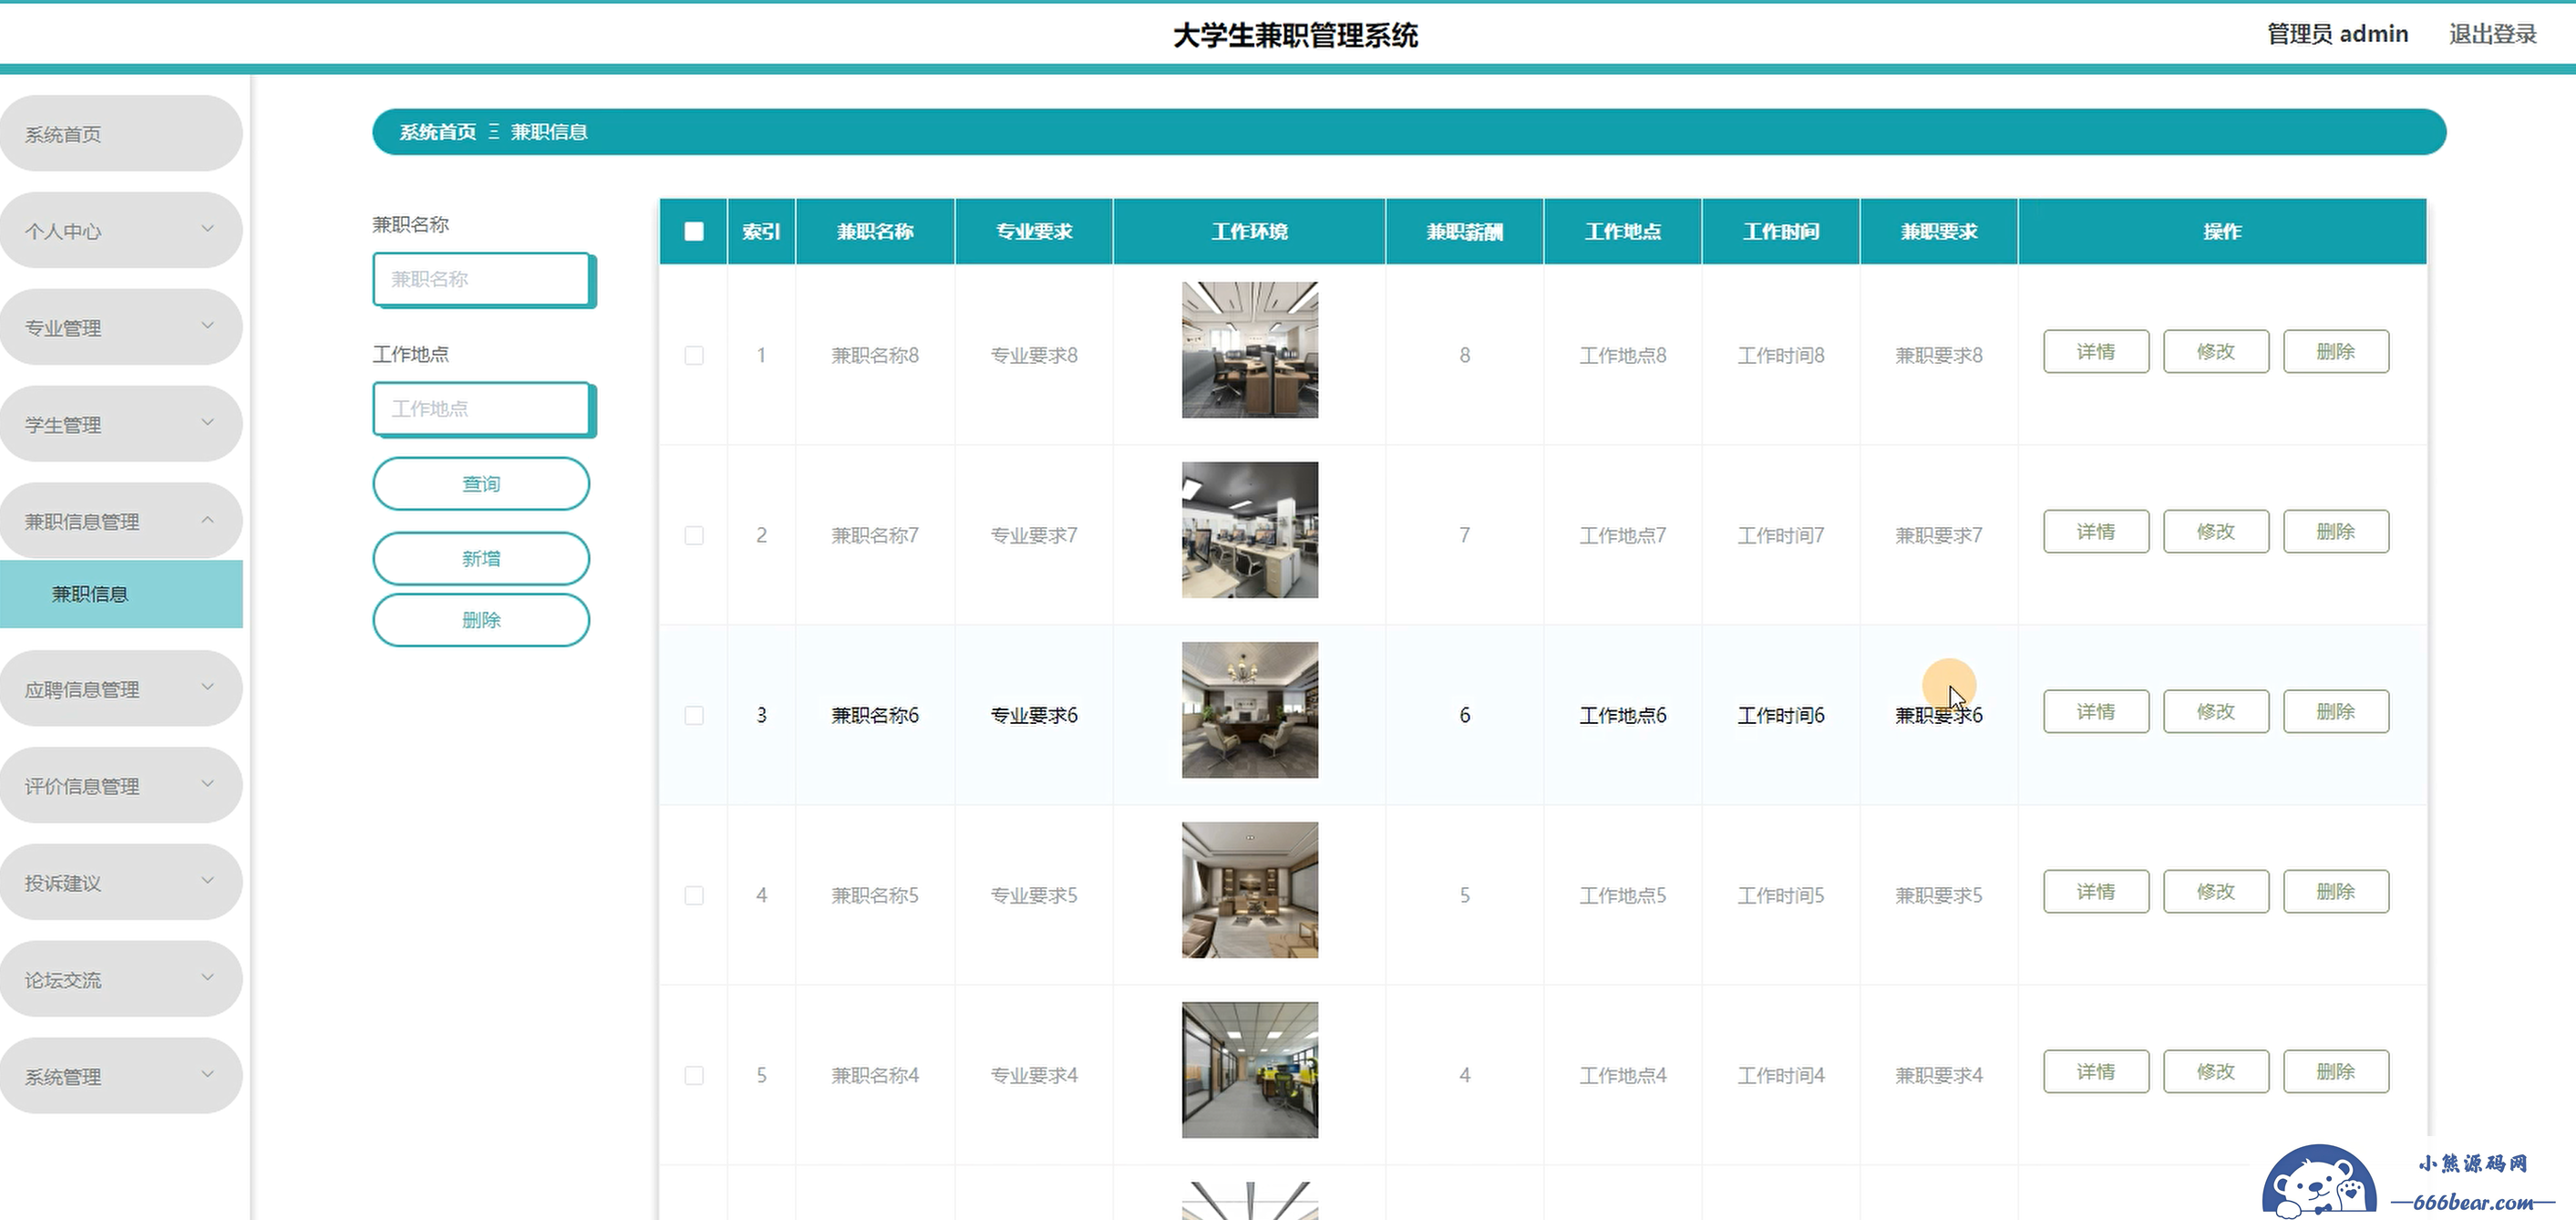
Task: Click the 查询 button
Action: (481, 484)
